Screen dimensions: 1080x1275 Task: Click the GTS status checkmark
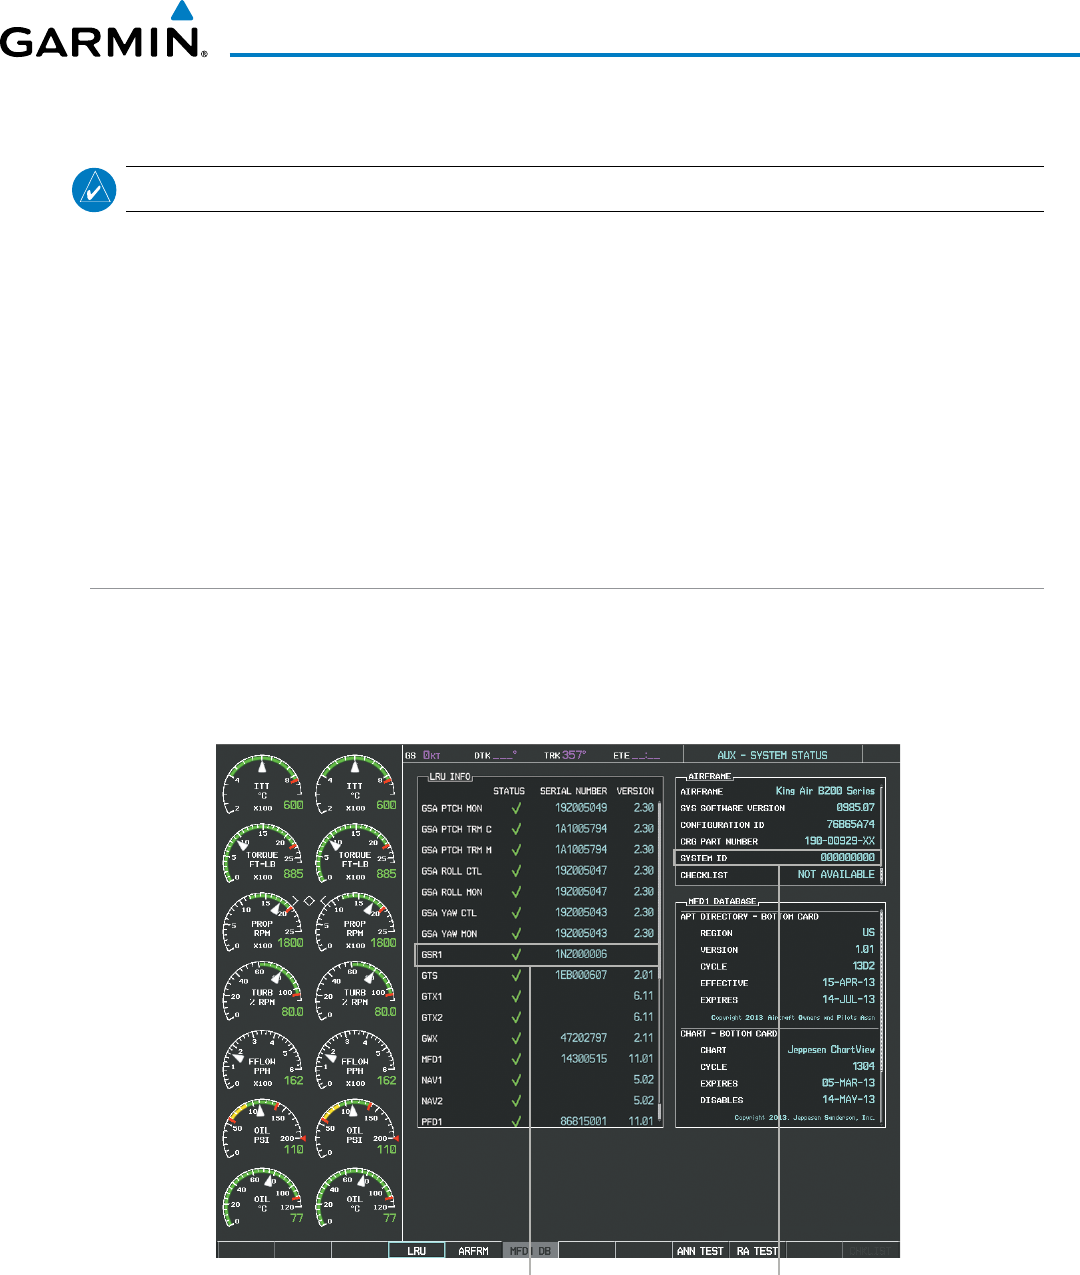pos(516,976)
